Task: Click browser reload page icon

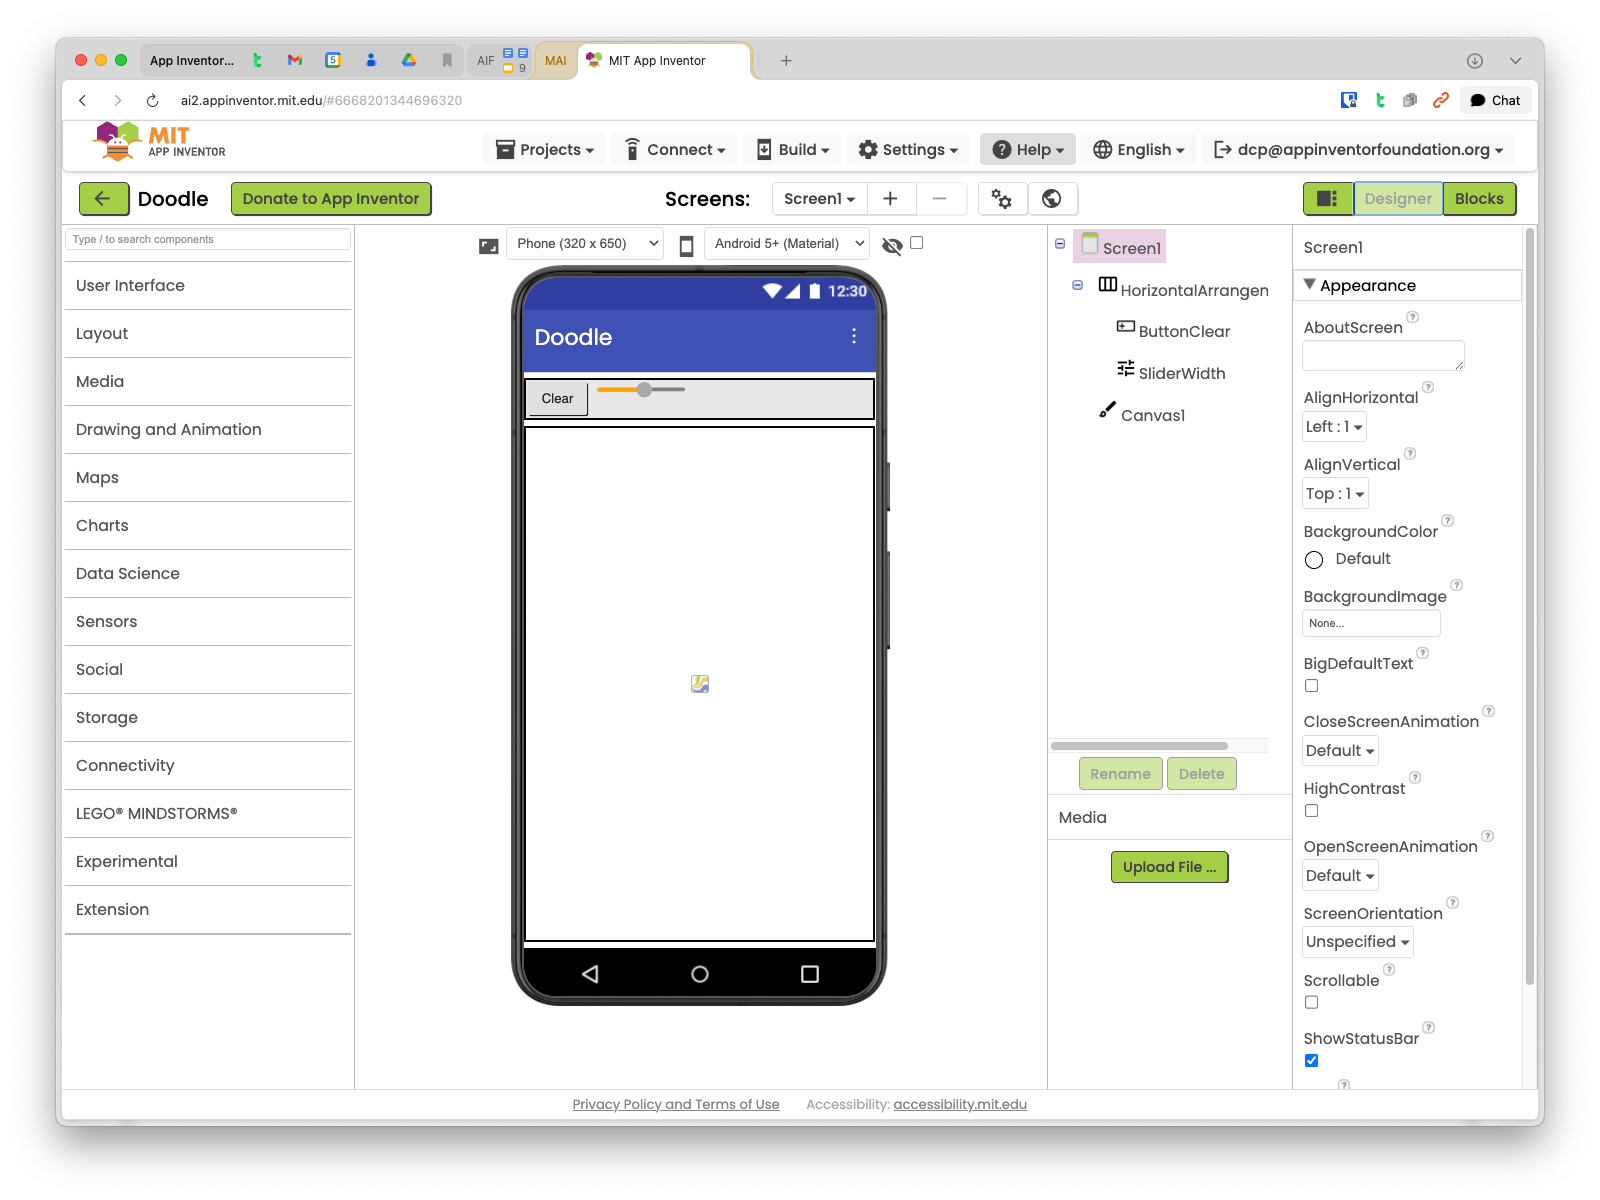Action: click(x=152, y=100)
